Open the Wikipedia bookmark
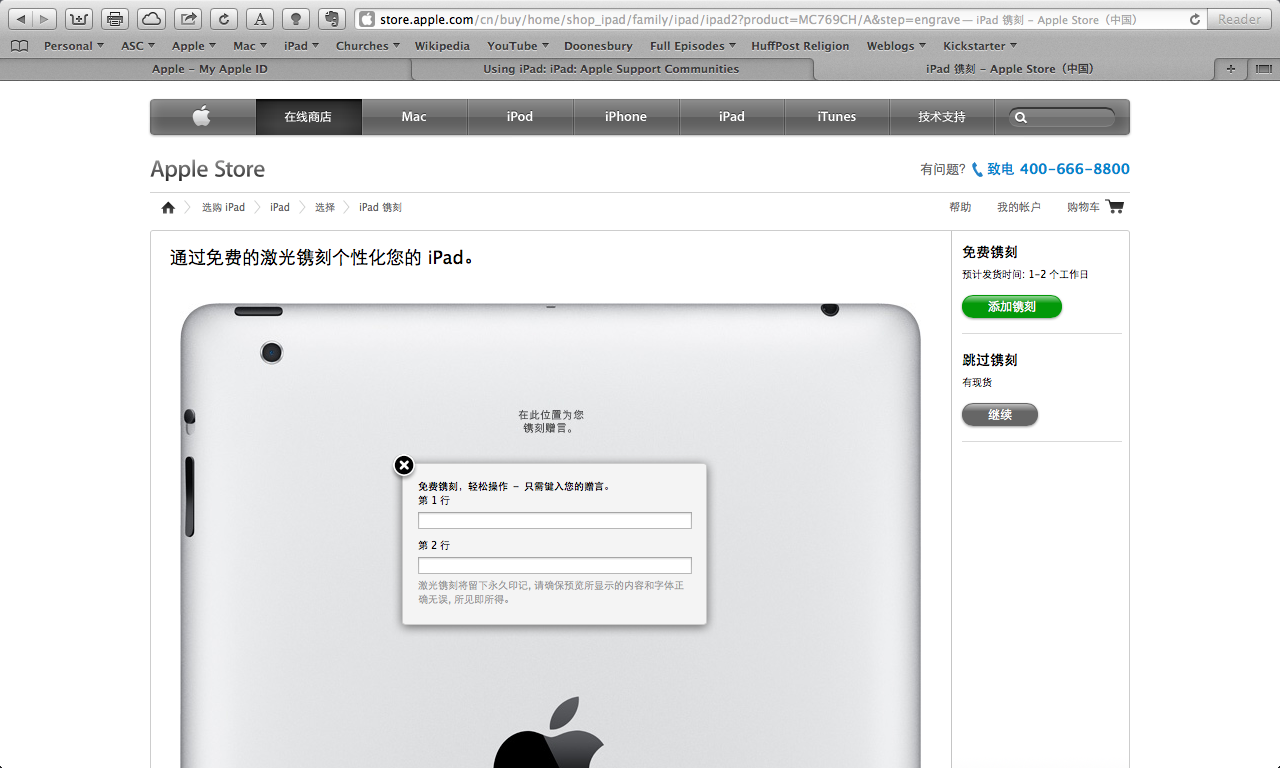This screenshot has height=768, width=1280. tap(442, 46)
